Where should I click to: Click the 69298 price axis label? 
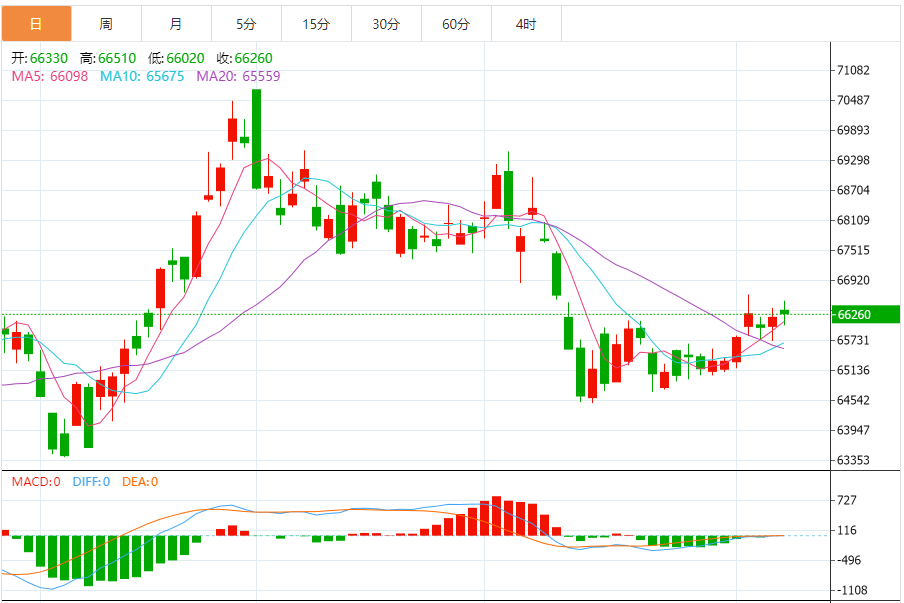click(x=853, y=160)
